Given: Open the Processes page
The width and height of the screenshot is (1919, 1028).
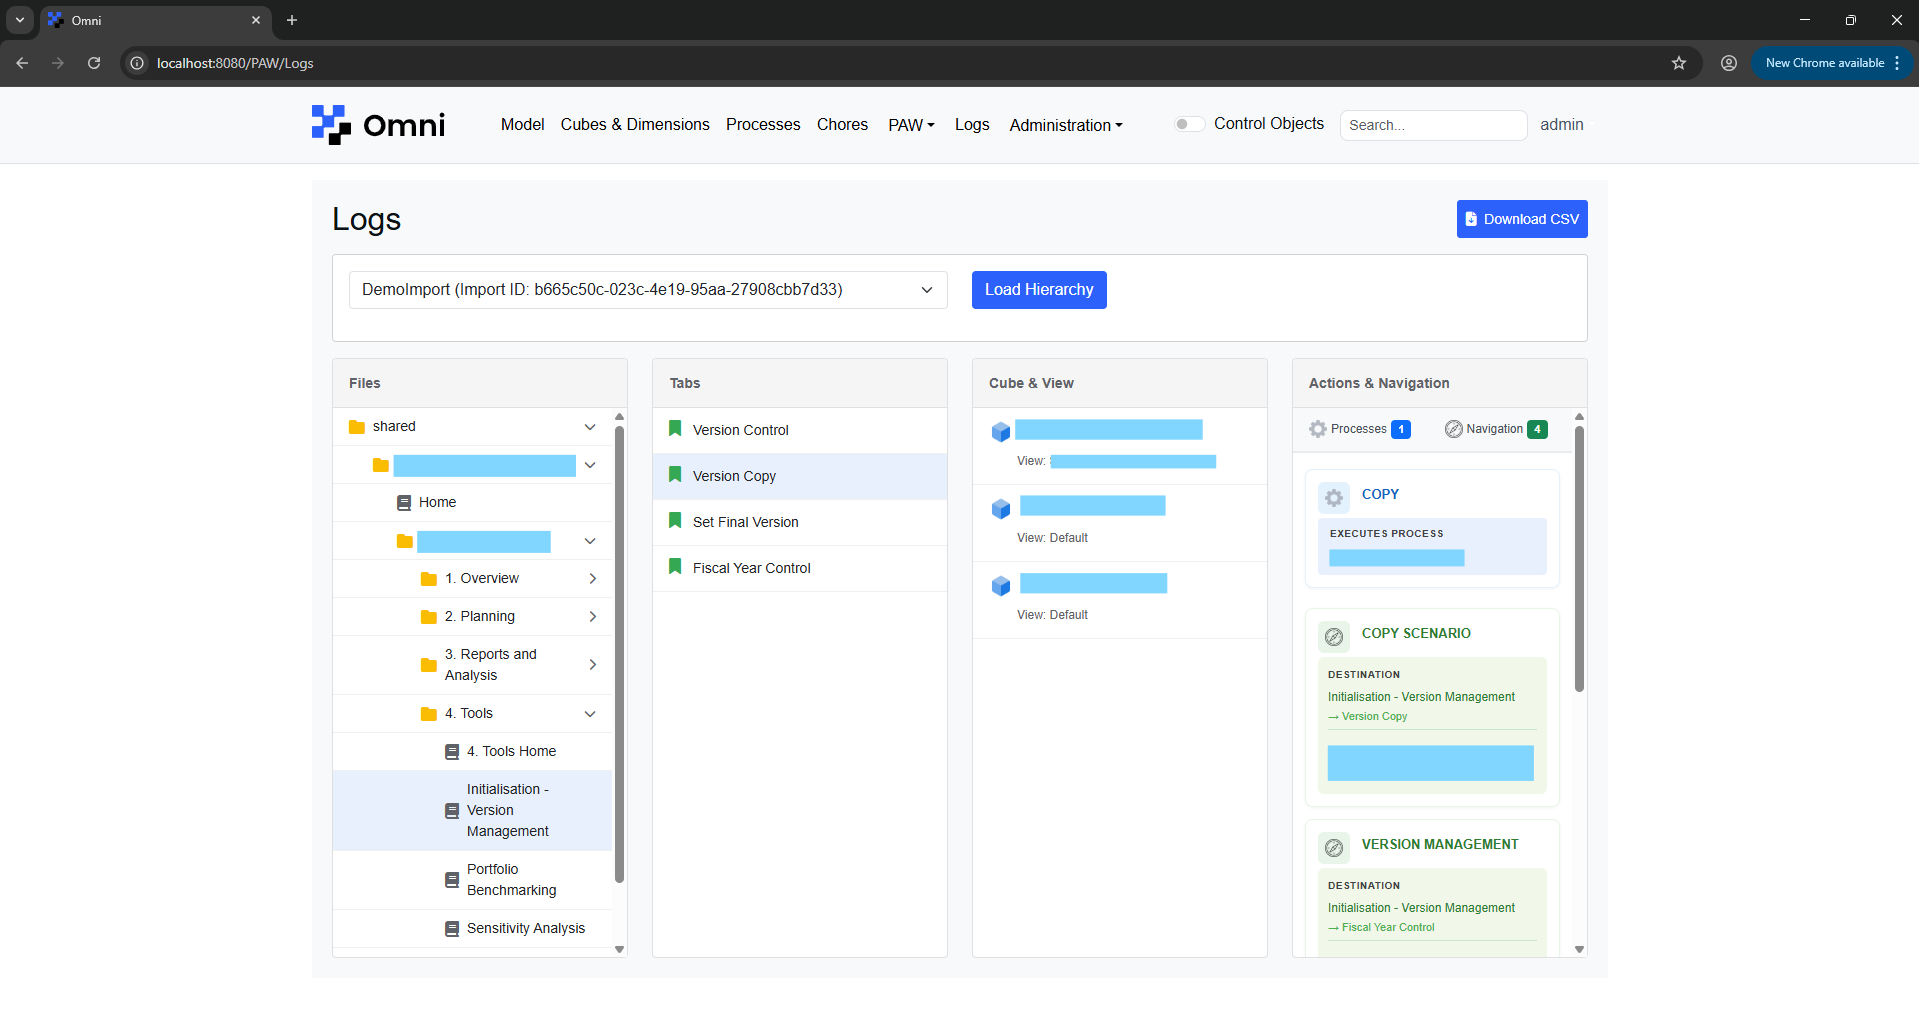Looking at the screenshot, I should [763, 125].
